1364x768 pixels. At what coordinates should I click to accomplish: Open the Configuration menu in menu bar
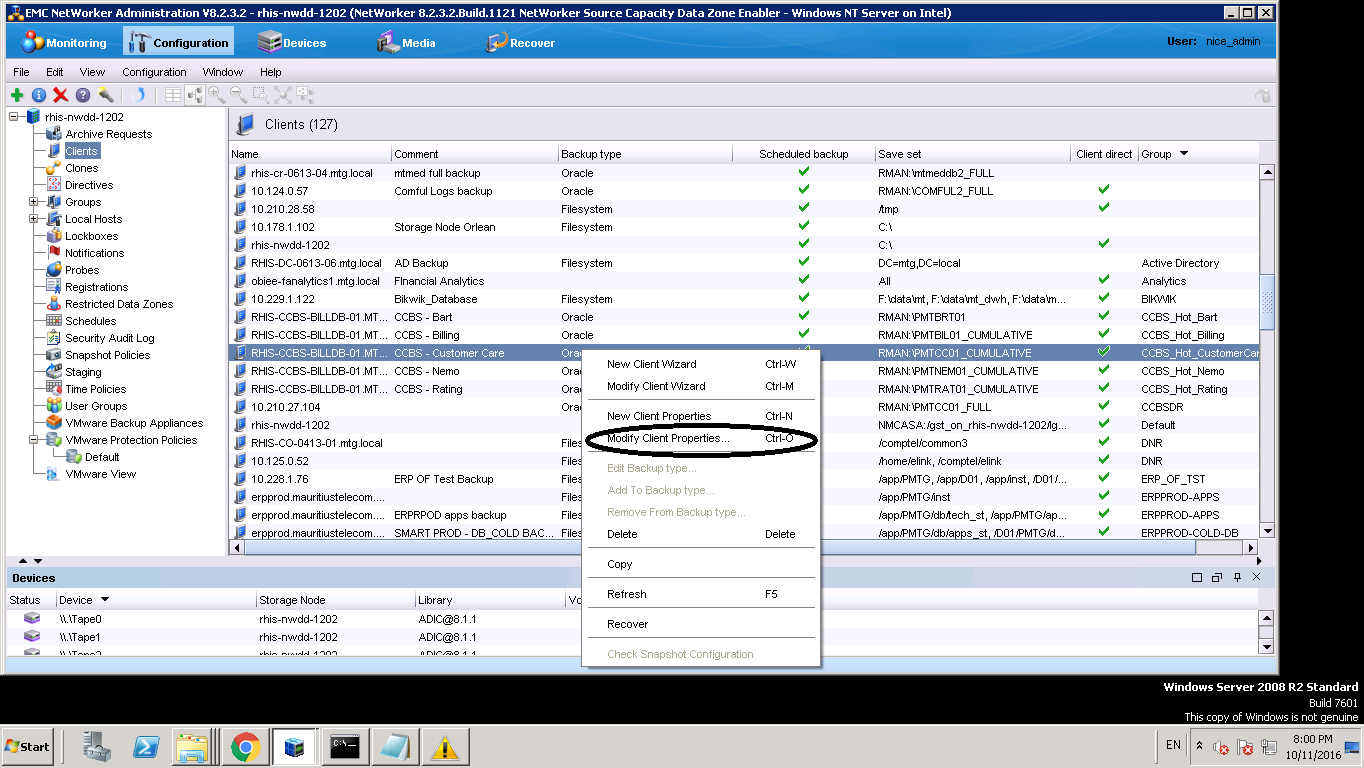coord(154,72)
